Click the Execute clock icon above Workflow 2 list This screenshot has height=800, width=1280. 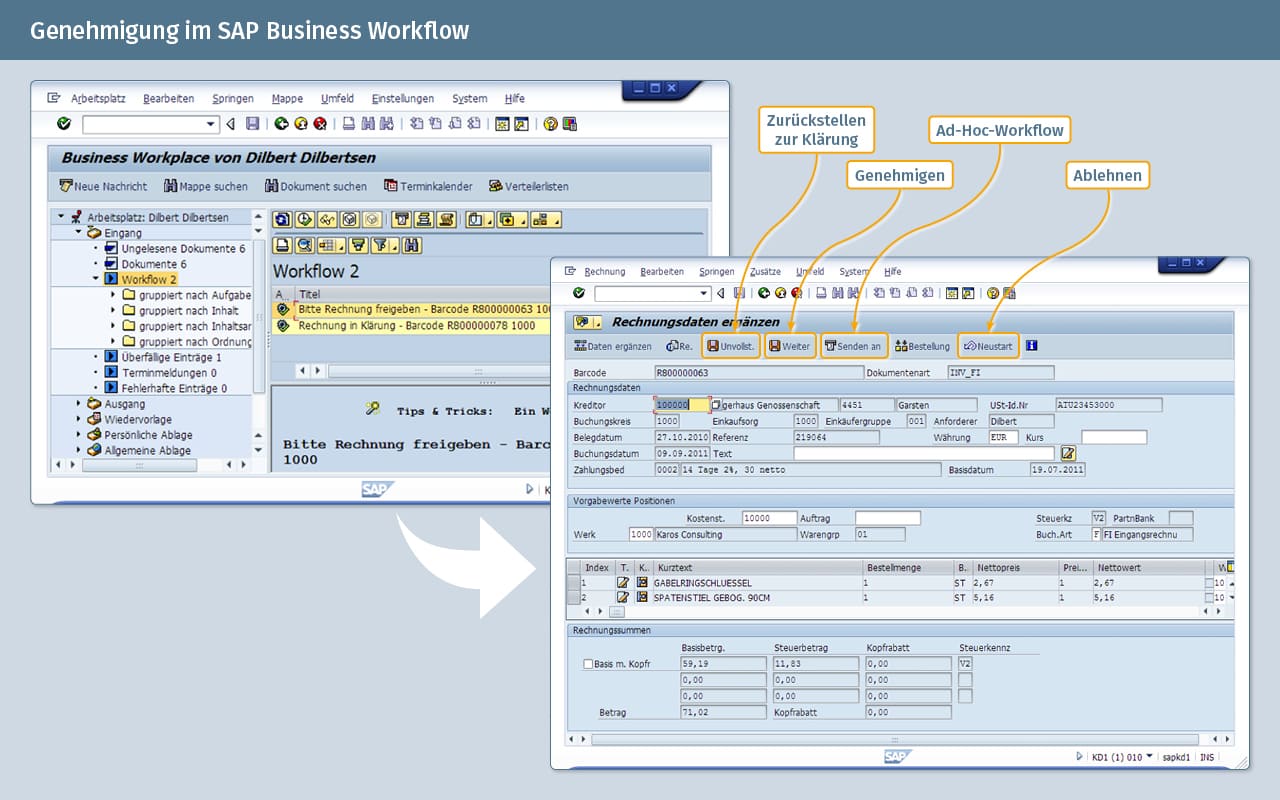click(x=305, y=219)
